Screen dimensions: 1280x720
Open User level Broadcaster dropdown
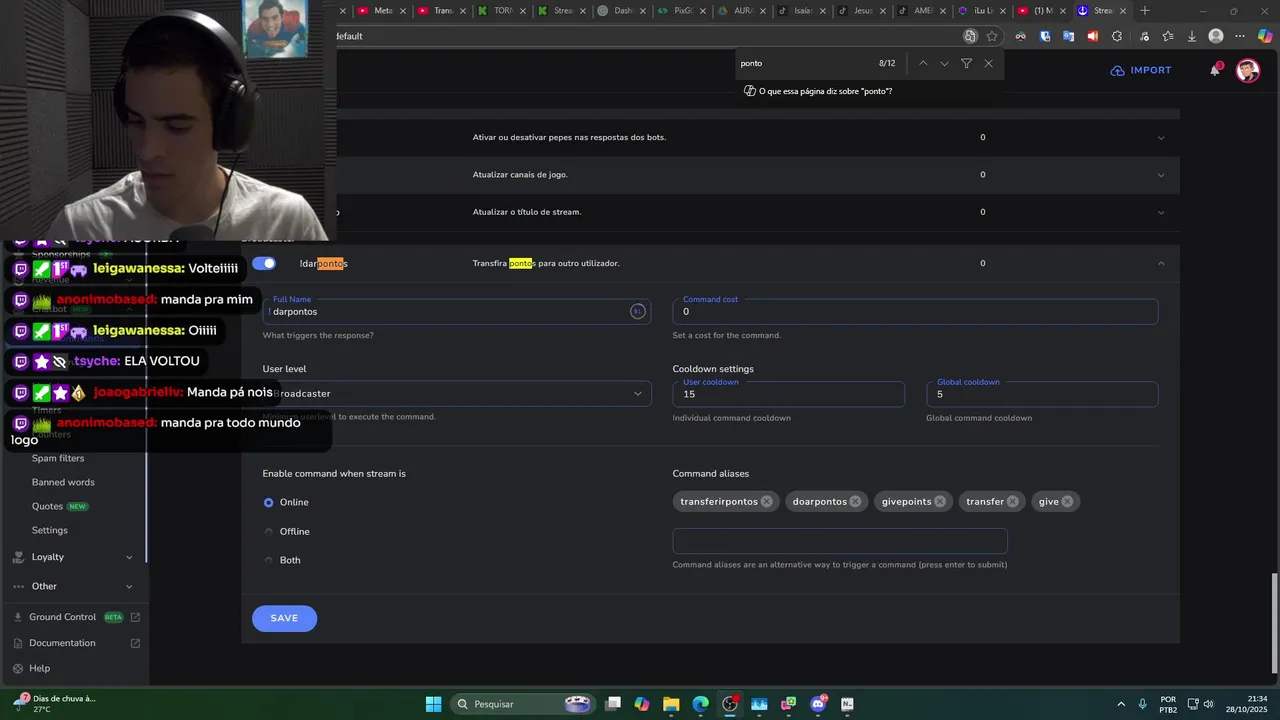click(457, 394)
